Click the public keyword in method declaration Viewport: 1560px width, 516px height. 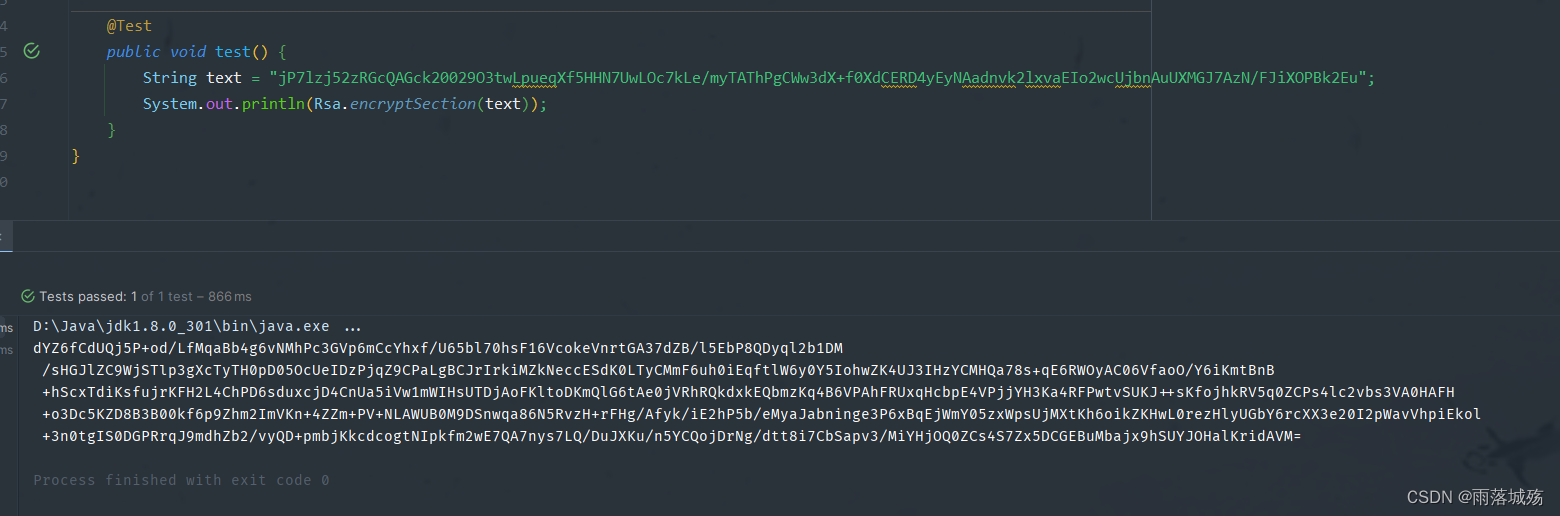click(x=133, y=51)
